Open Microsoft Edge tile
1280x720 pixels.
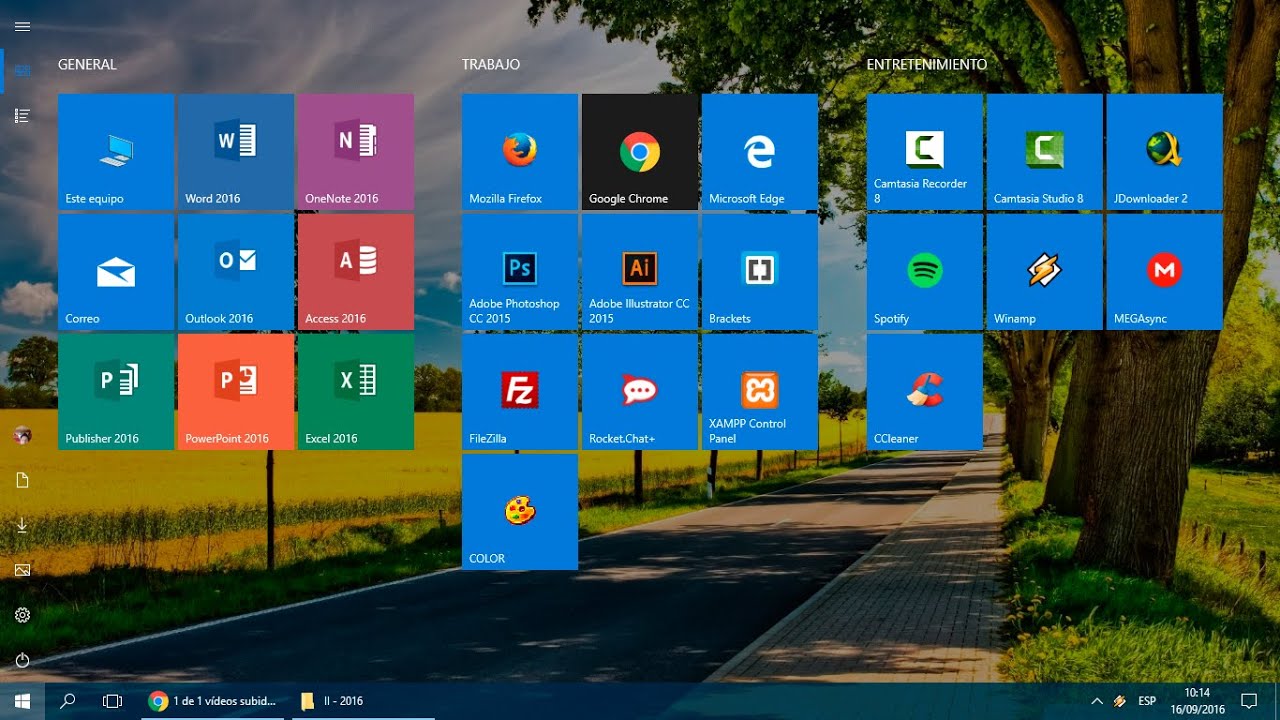pos(760,152)
